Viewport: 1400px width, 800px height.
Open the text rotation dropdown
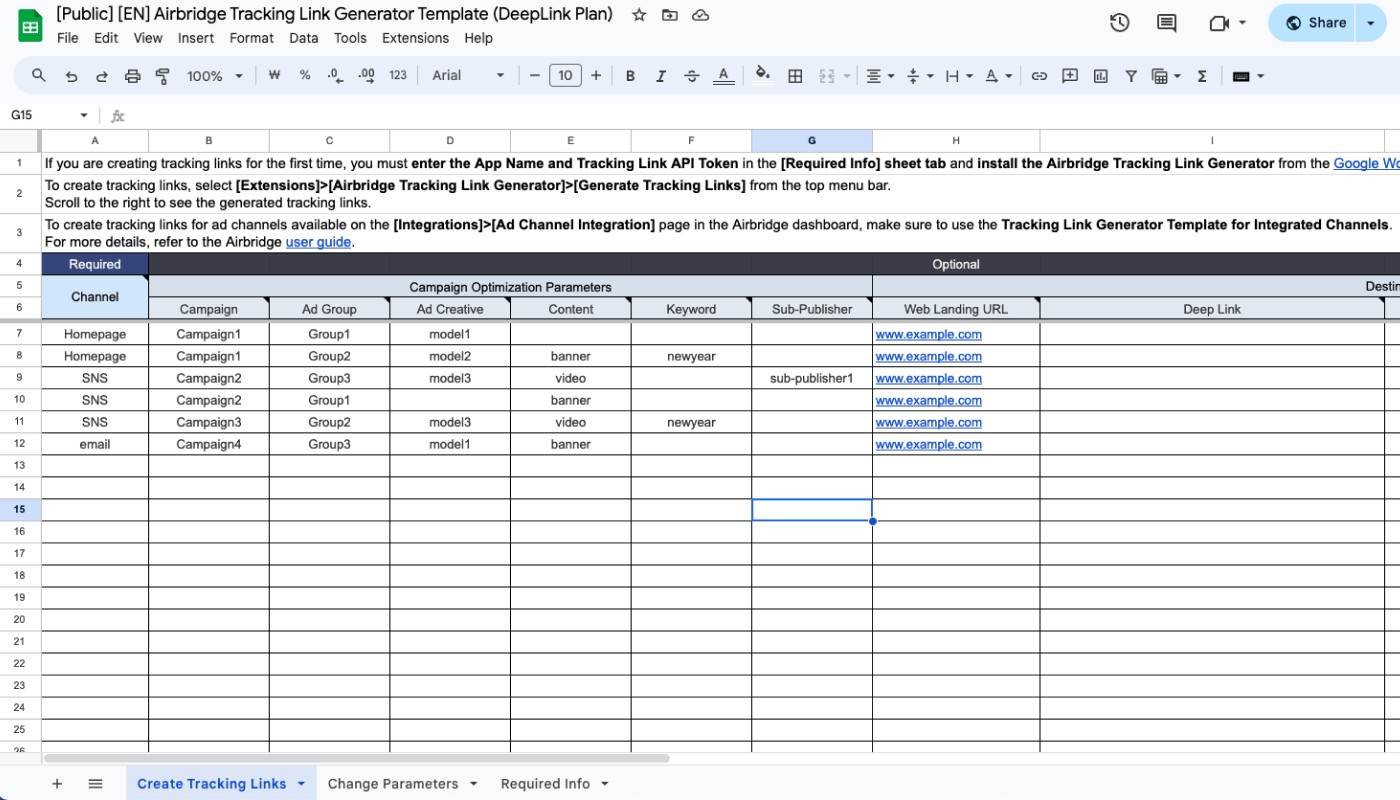click(x=999, y=76)
